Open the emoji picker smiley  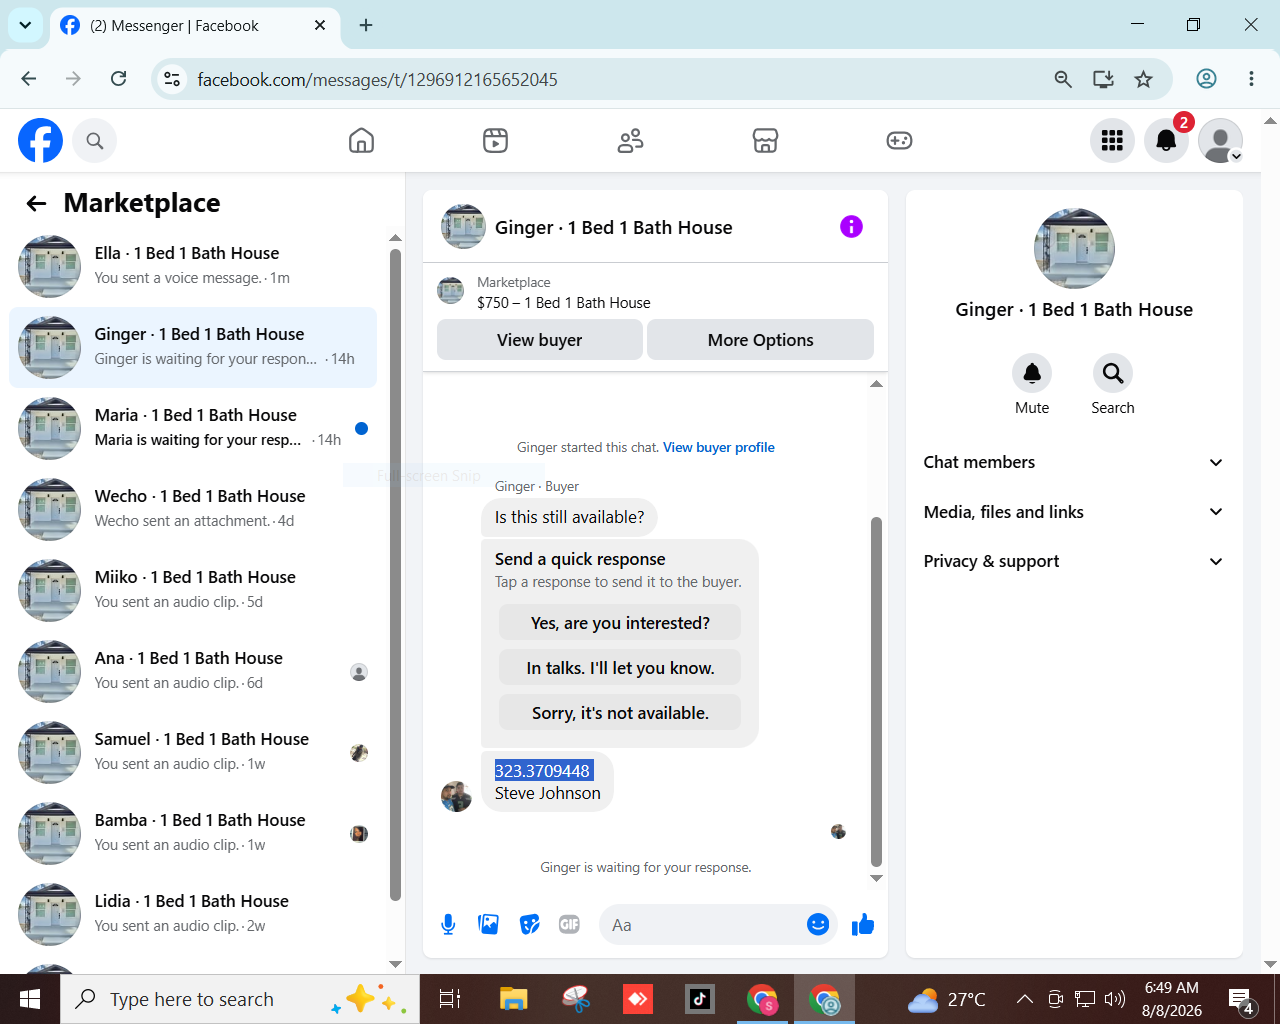click(818, 925)
